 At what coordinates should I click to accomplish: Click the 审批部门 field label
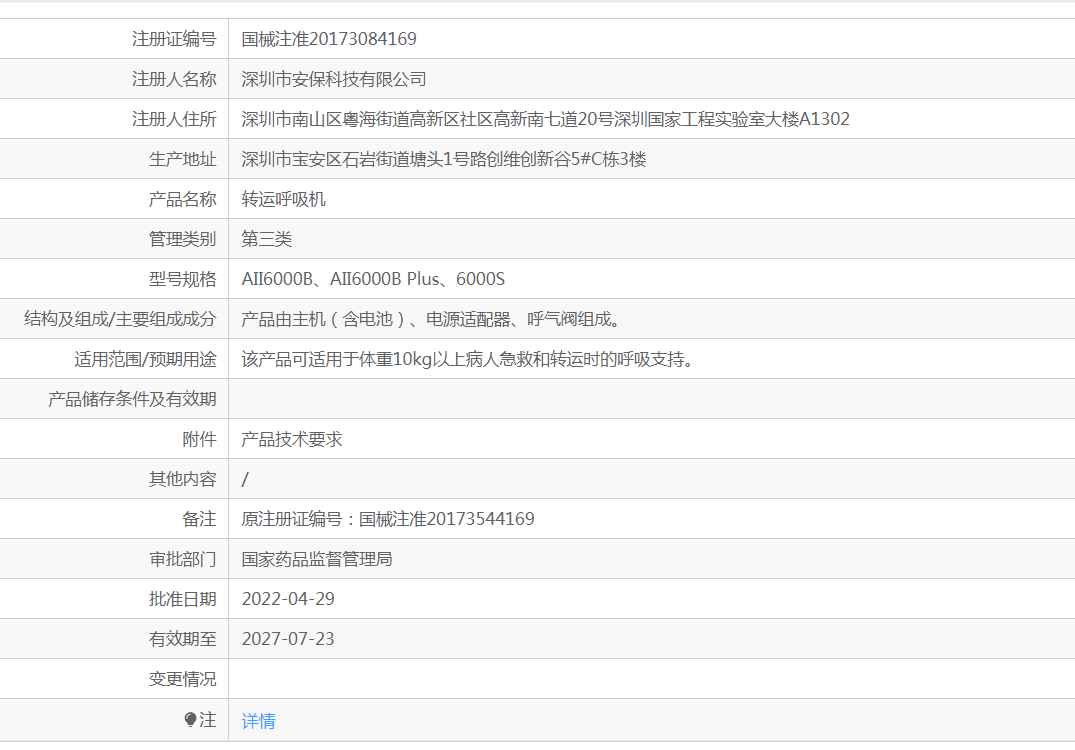(x=182, y=559)
